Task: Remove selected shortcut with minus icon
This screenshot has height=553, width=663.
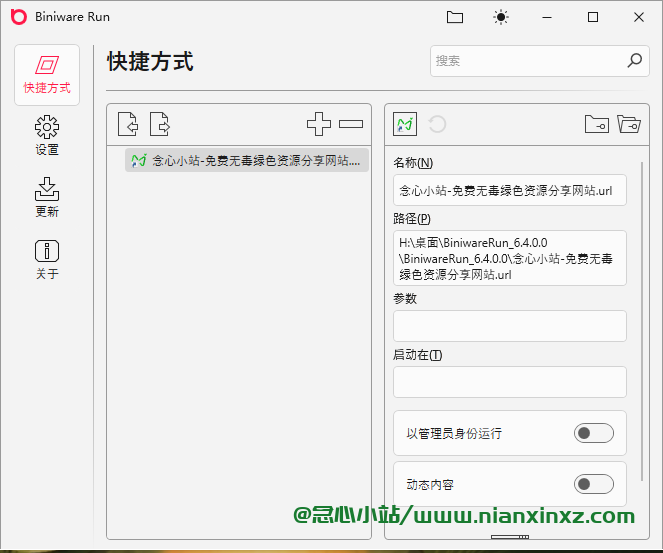Action: point(351,124)
